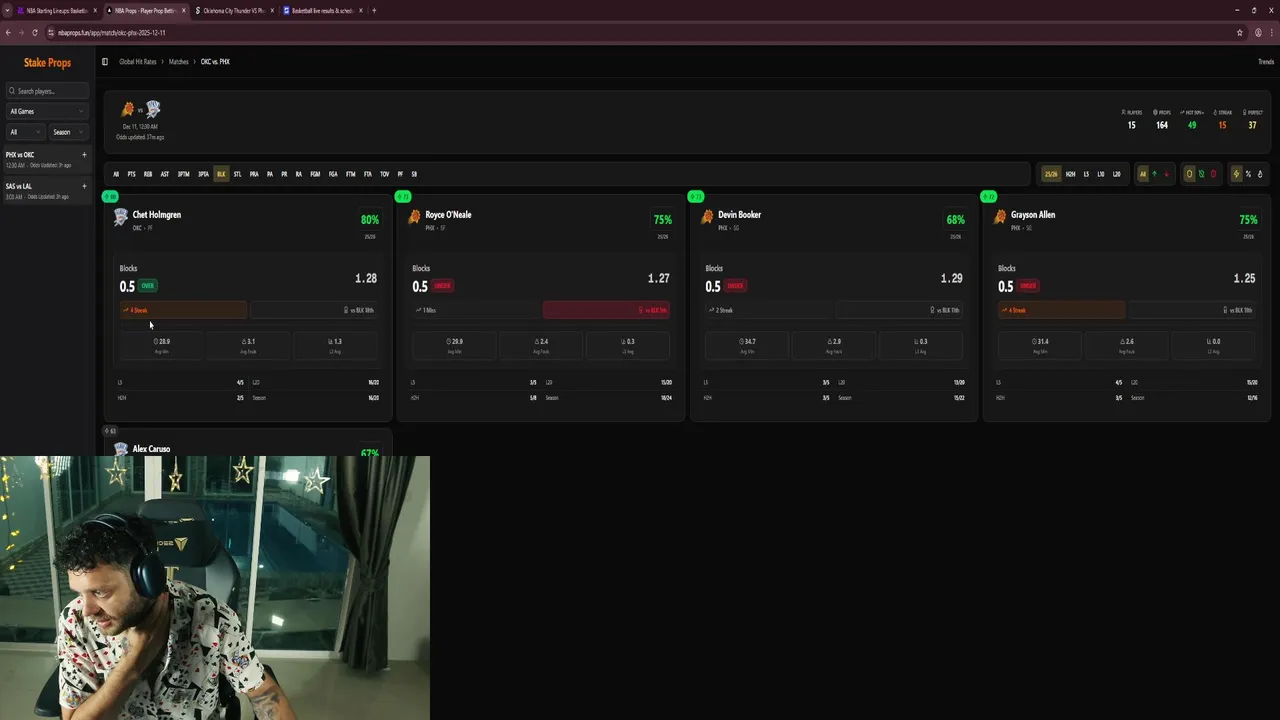Filter by green up-arrow overs
The width and height of the screenshot is (1280, 720).
pyautogui.click(x=1154, y=174)
